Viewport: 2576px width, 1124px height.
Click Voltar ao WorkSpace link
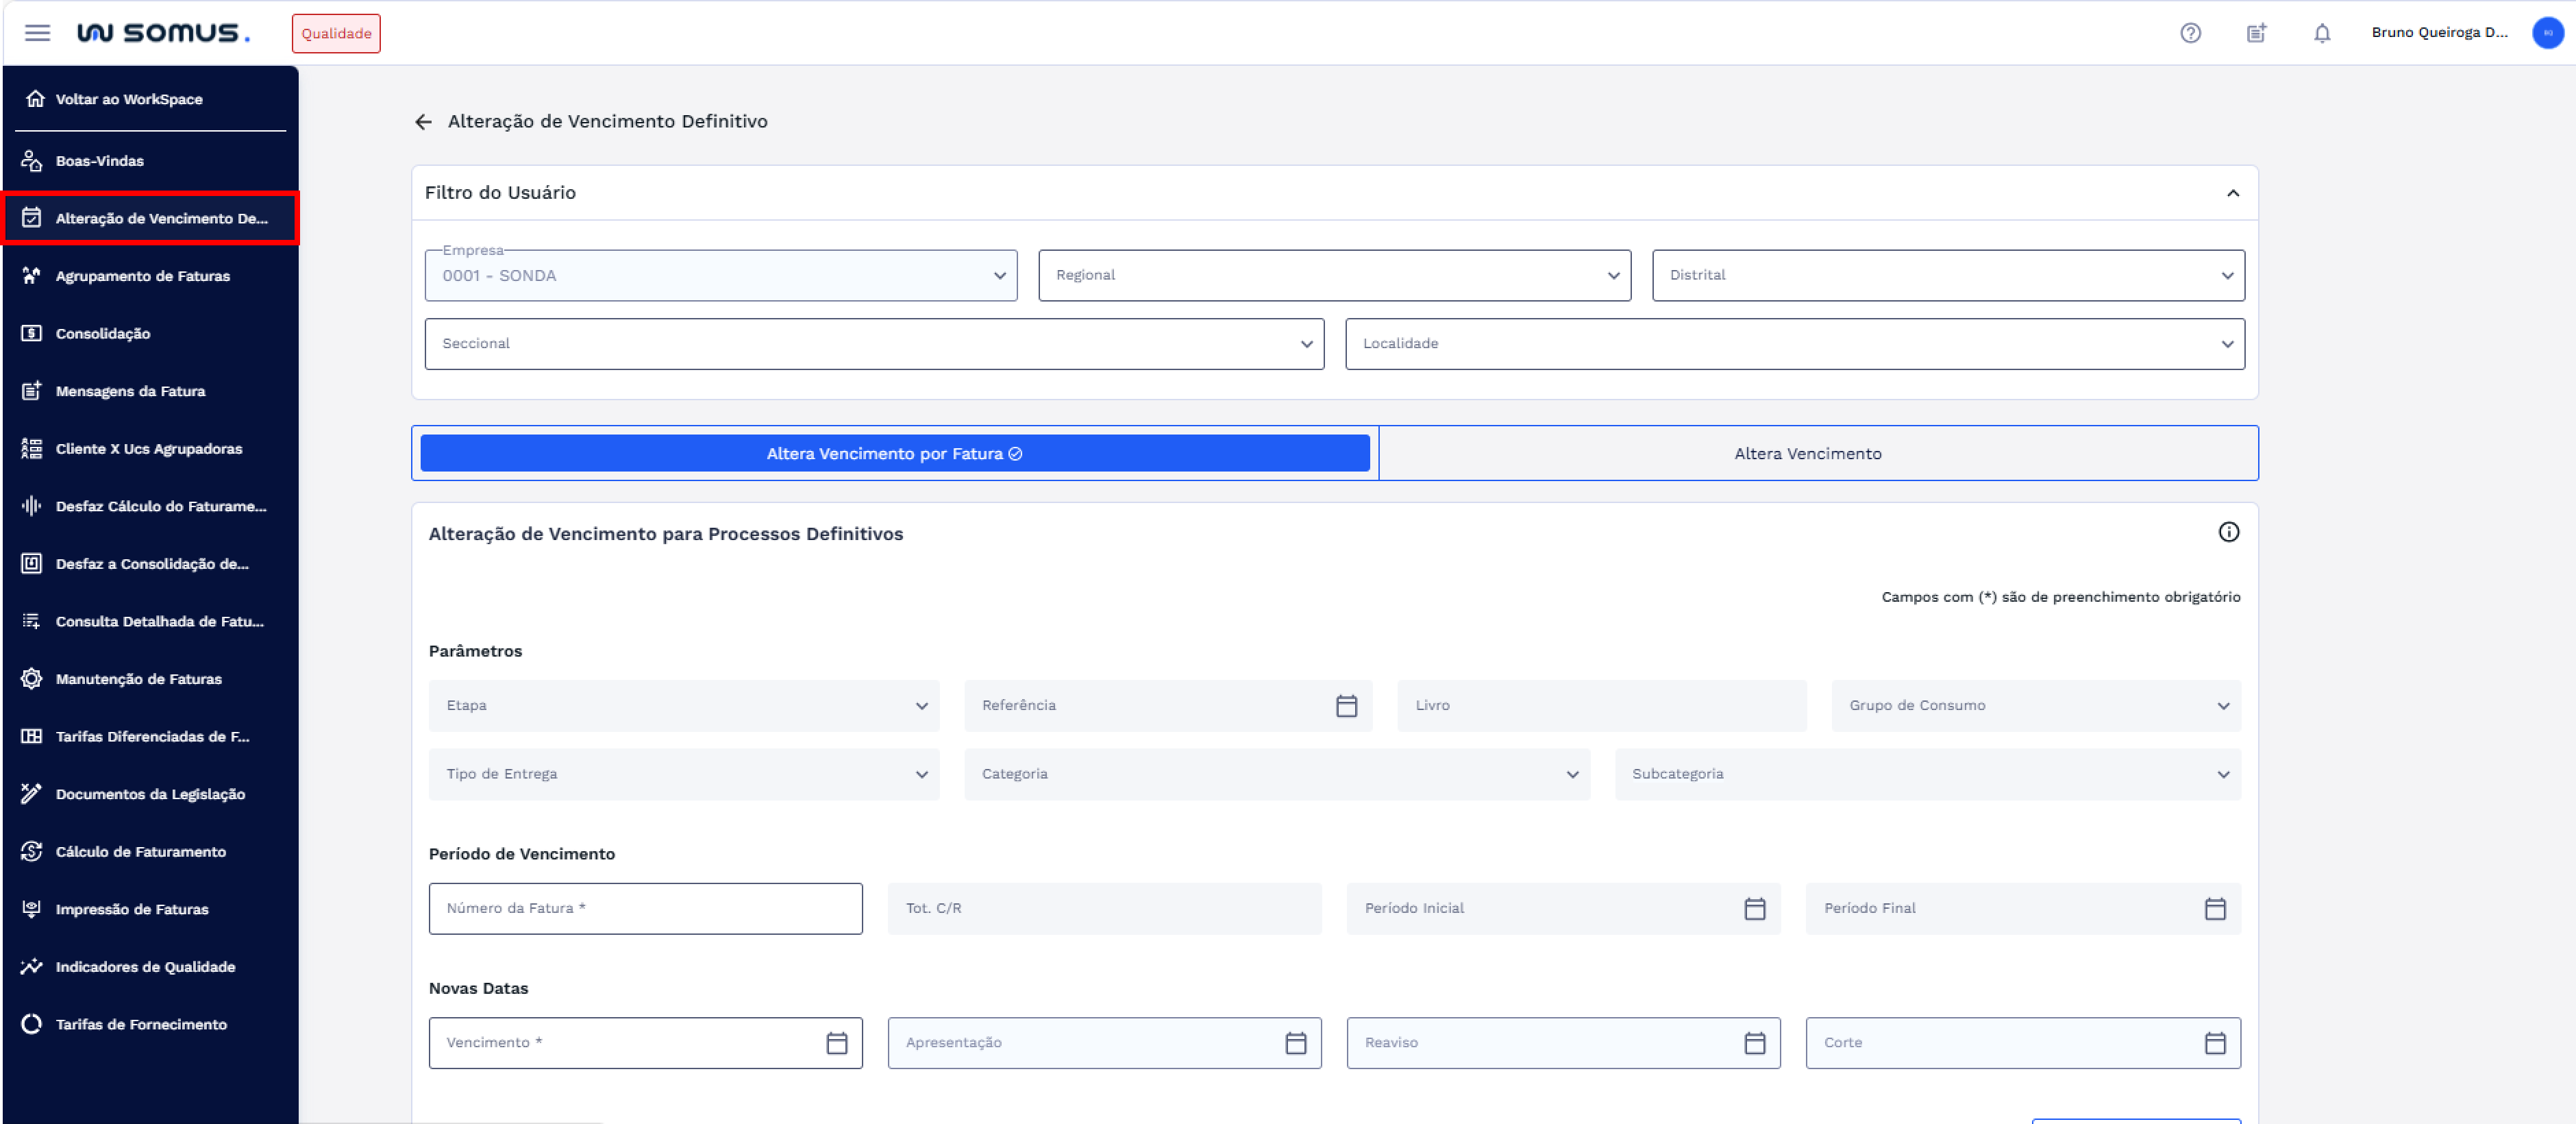(x=129, y=99)
